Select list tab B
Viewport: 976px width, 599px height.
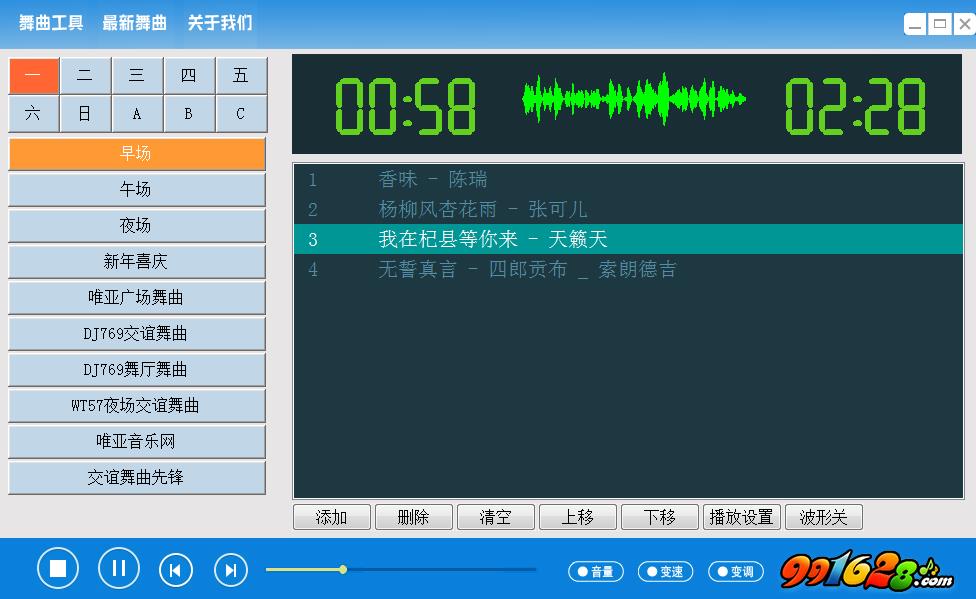pos(189,113)
